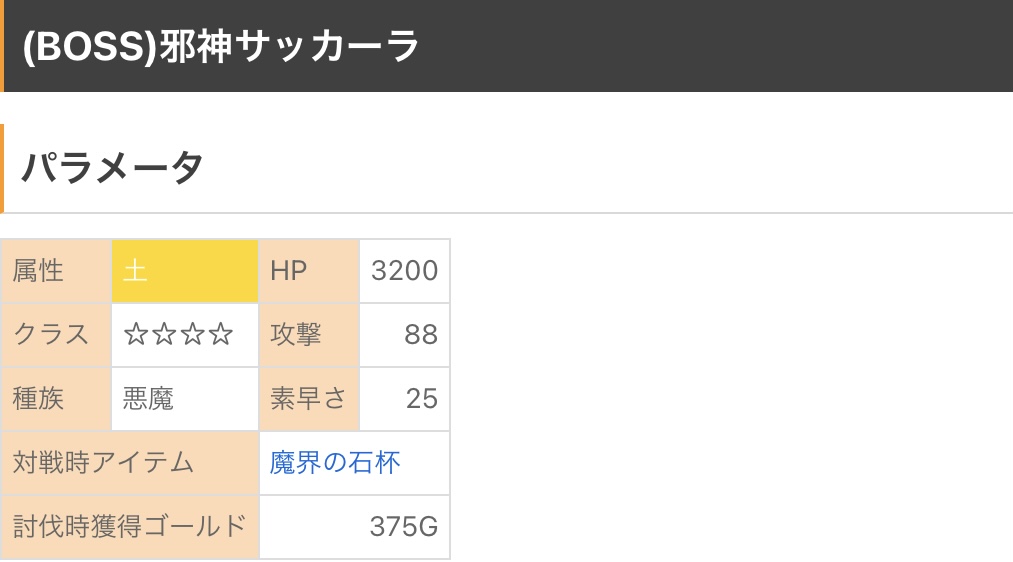Click the パラメータ section heading

113,168
